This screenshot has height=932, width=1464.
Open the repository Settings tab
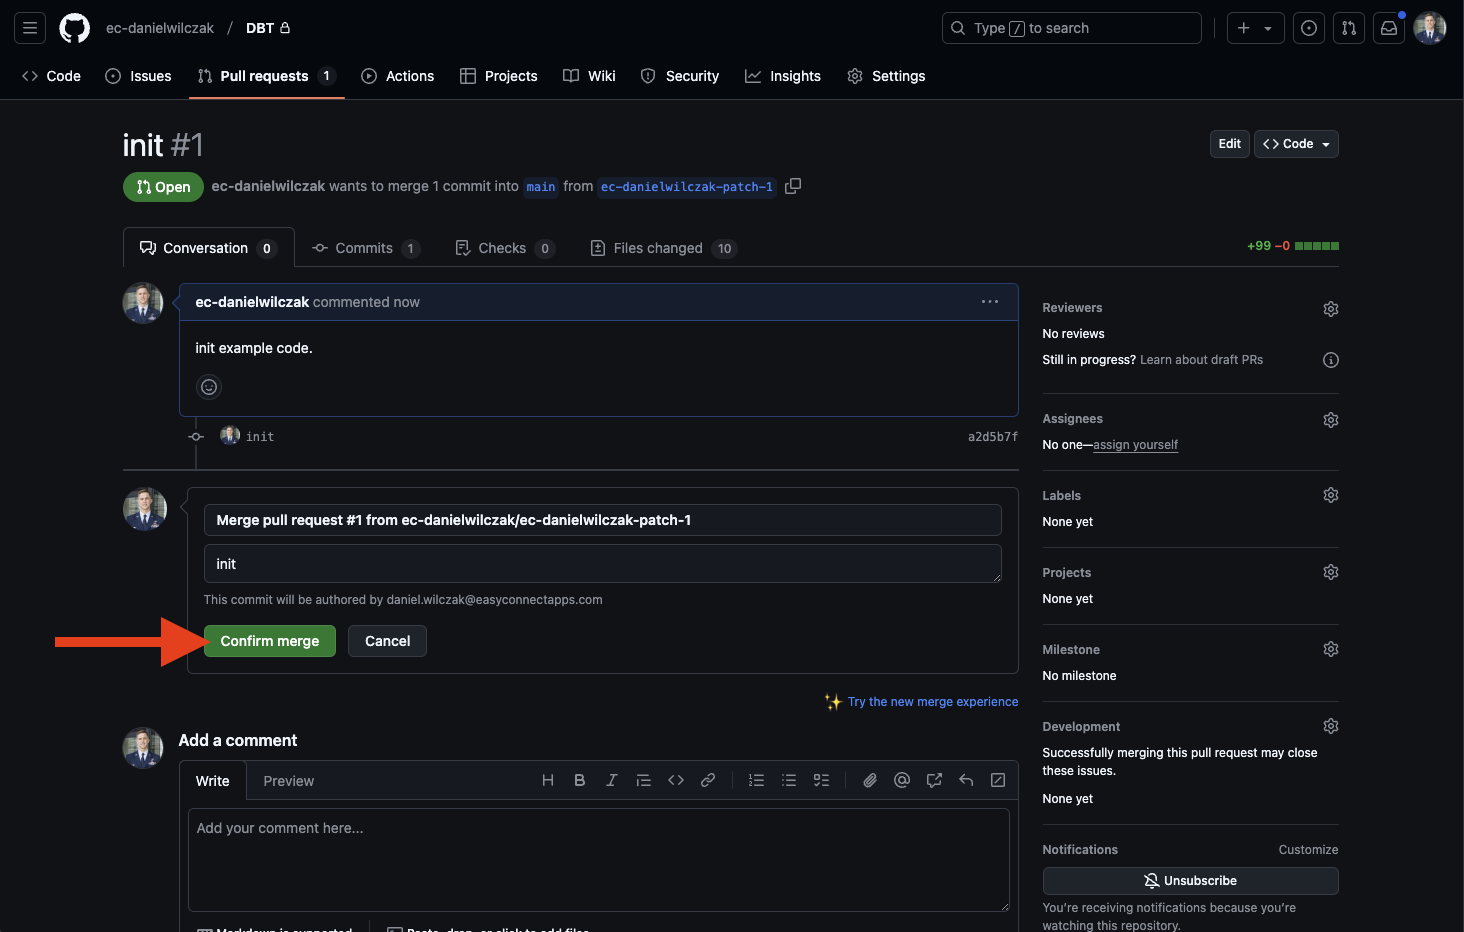click(x=886, y=76)
